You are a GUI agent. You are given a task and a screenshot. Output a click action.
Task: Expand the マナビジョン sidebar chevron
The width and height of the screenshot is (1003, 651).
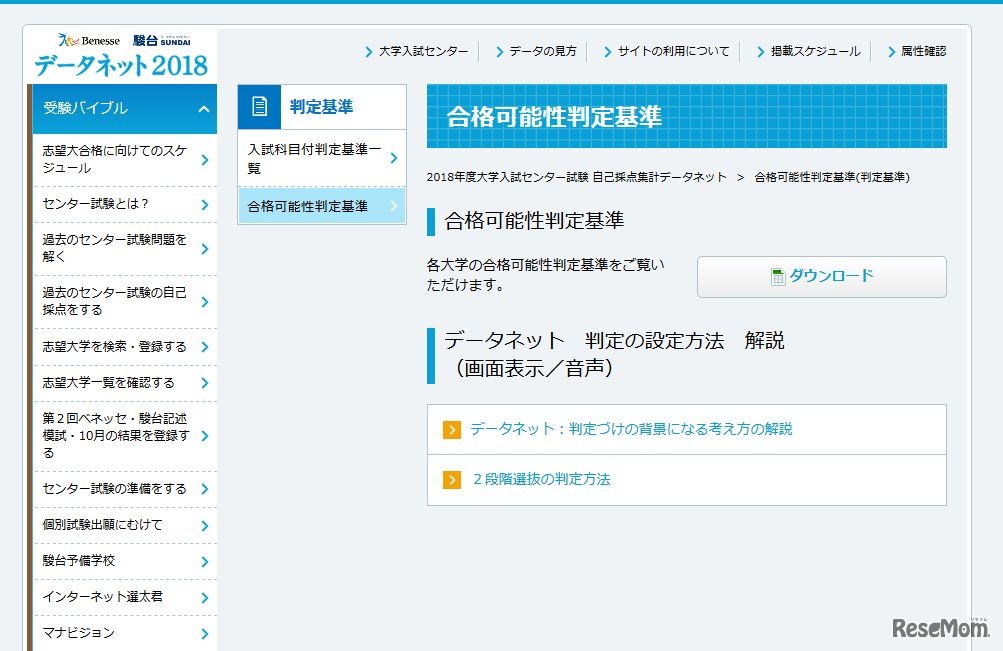[208, 633]
